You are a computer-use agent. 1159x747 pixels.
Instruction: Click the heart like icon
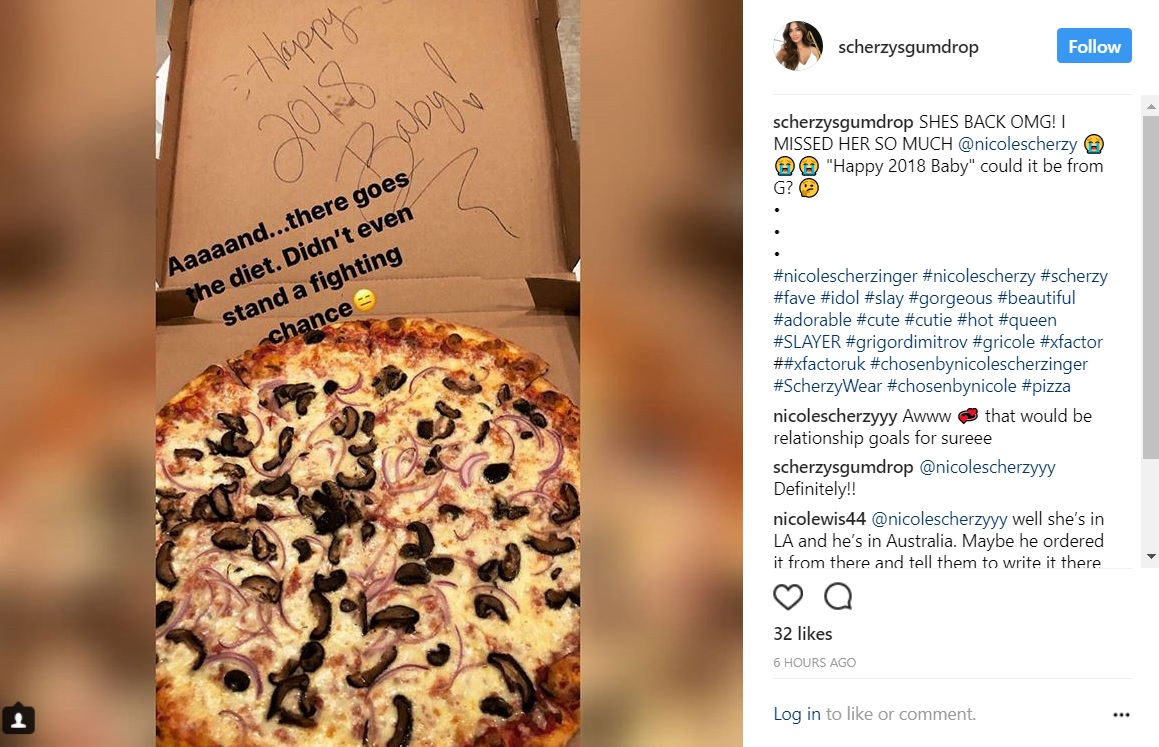point(787,596)
